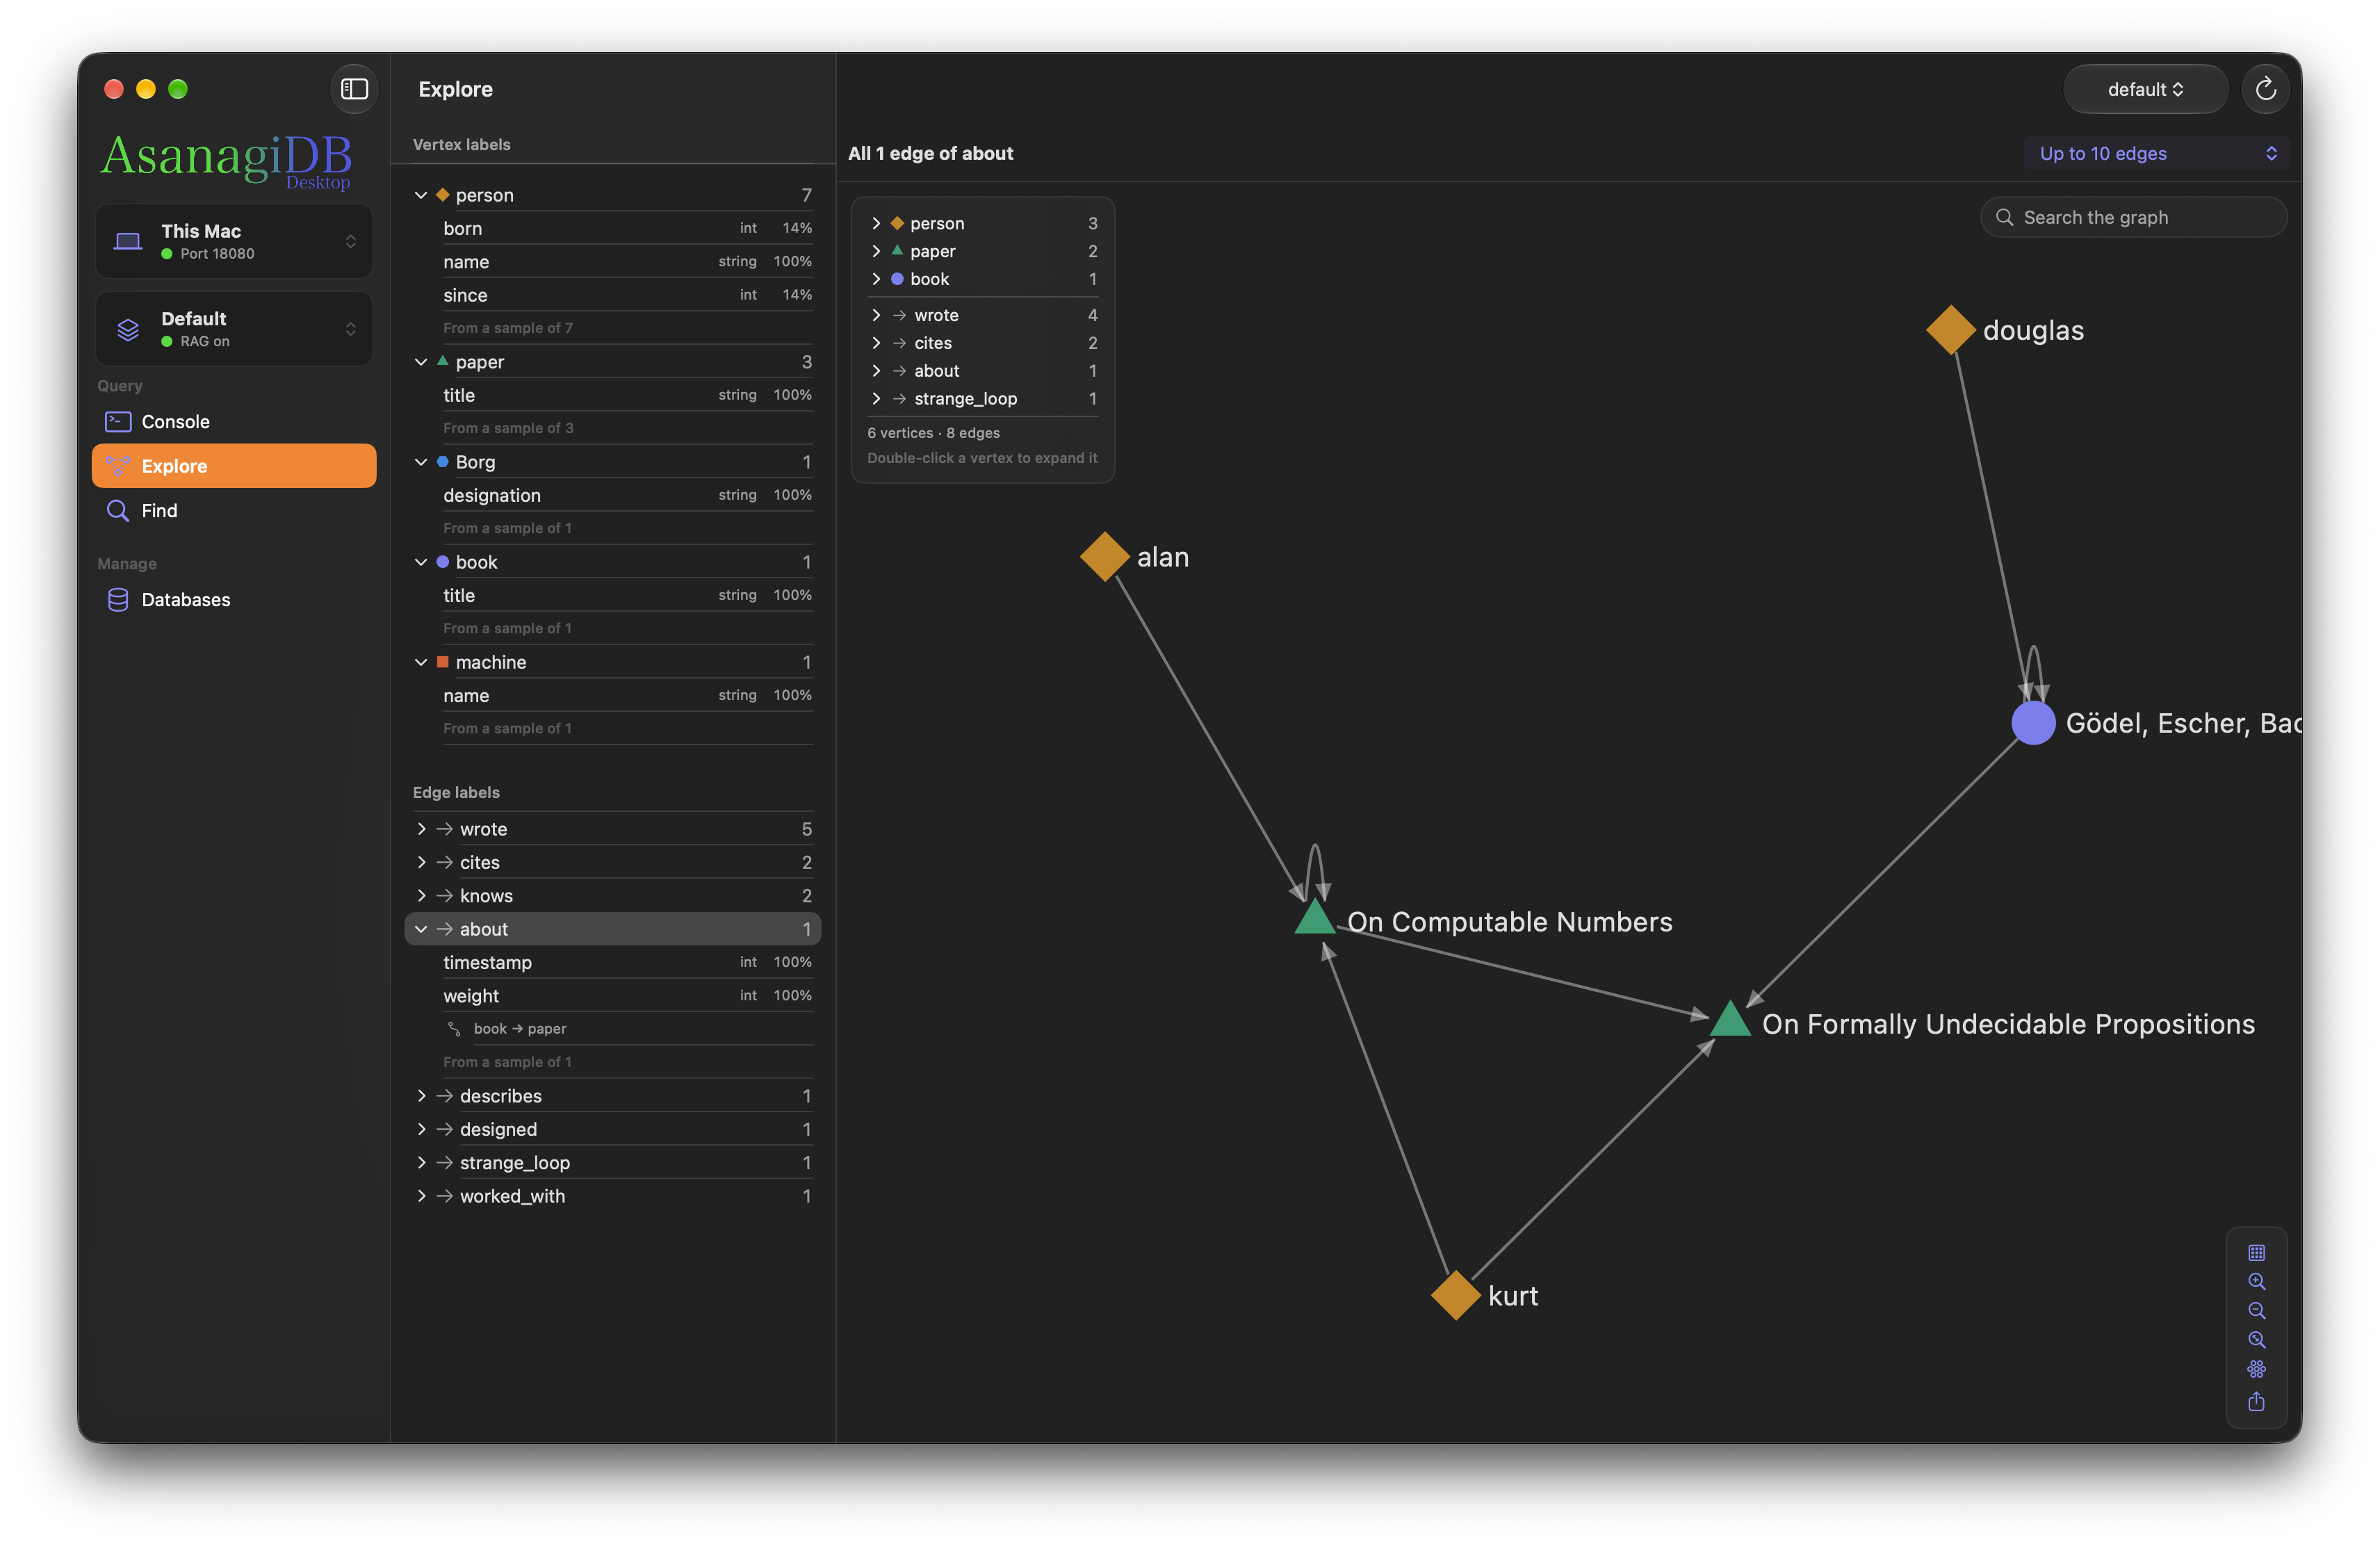Viewport: 2380px width, 1546px height.
Task: Select the born property row
Action: [627, 228]
